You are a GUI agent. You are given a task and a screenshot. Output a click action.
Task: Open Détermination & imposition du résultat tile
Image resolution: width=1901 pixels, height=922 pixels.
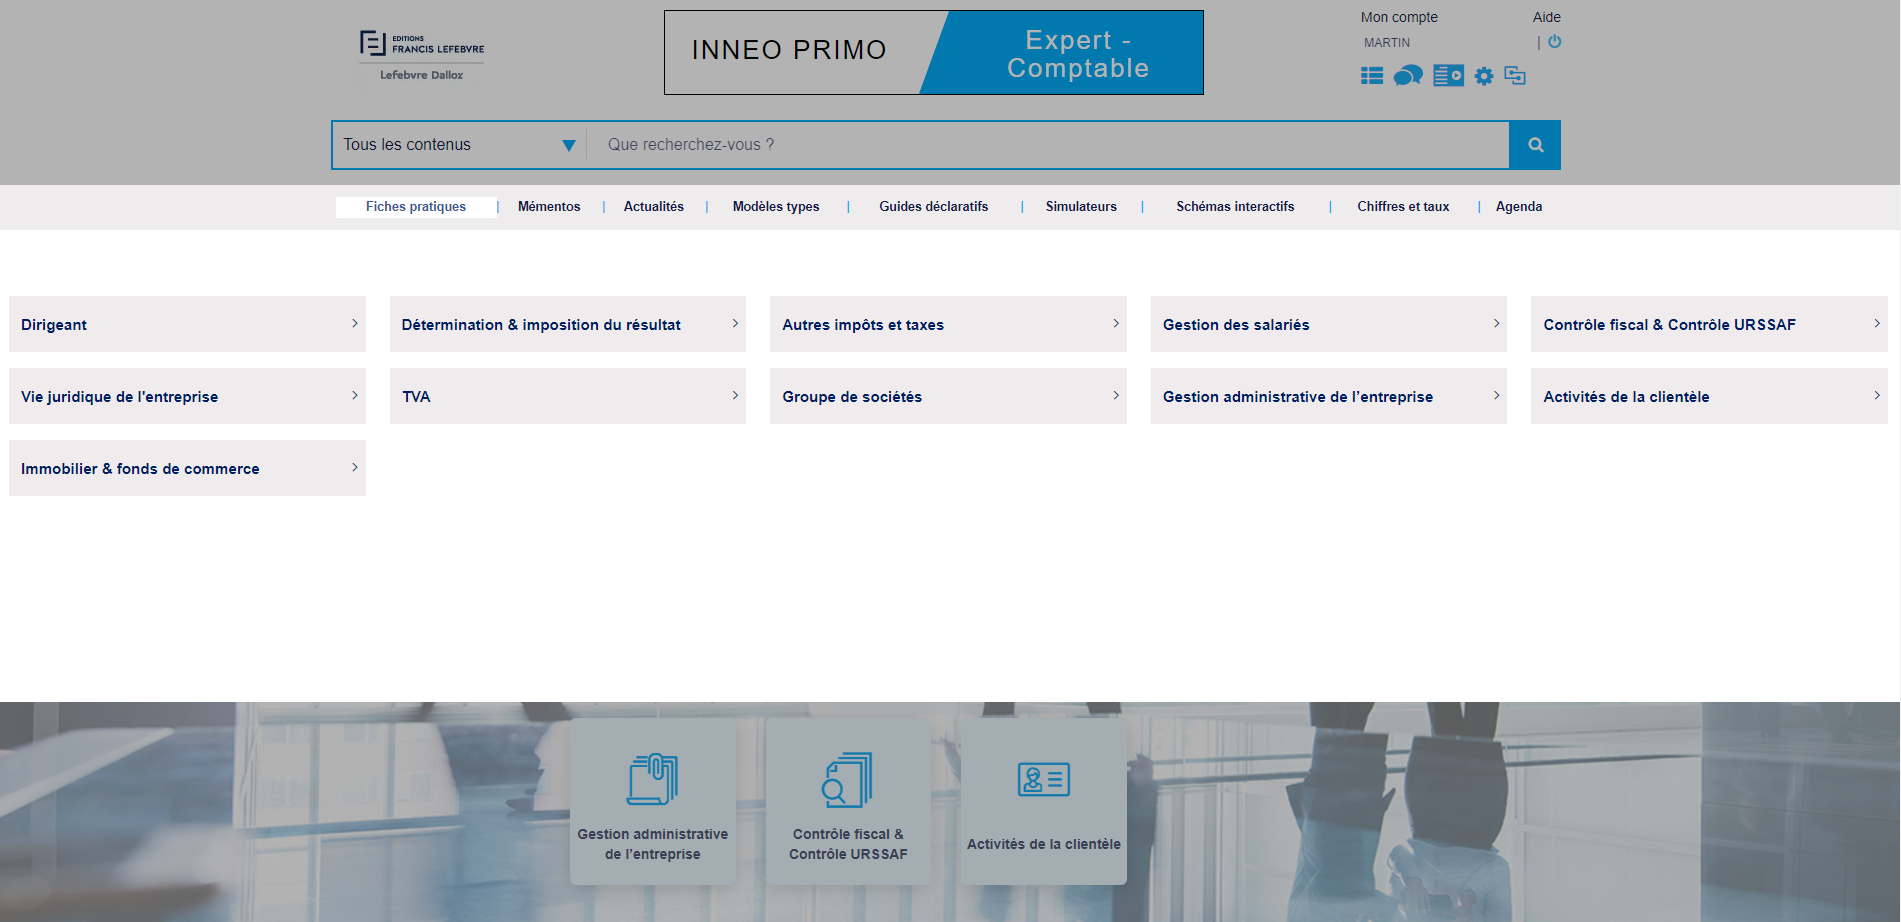[x=568, y=324]
